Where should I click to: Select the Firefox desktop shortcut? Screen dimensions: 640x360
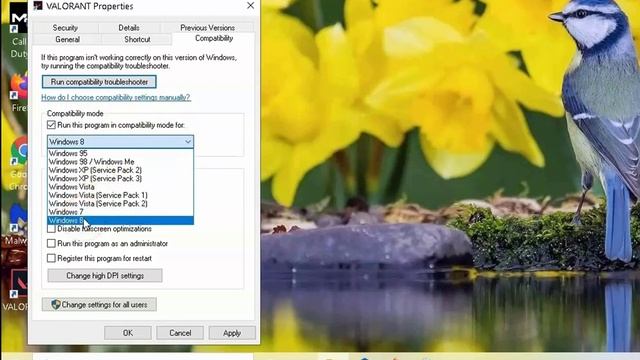(x=19, y=93)
